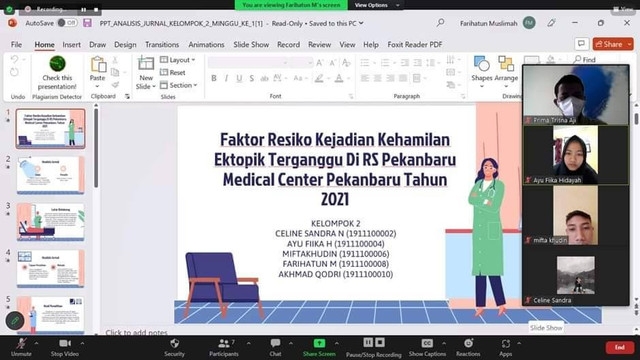This screenshot has width=640, height=360.
Task: Open the Font dialog launcher
Action: 351,96
